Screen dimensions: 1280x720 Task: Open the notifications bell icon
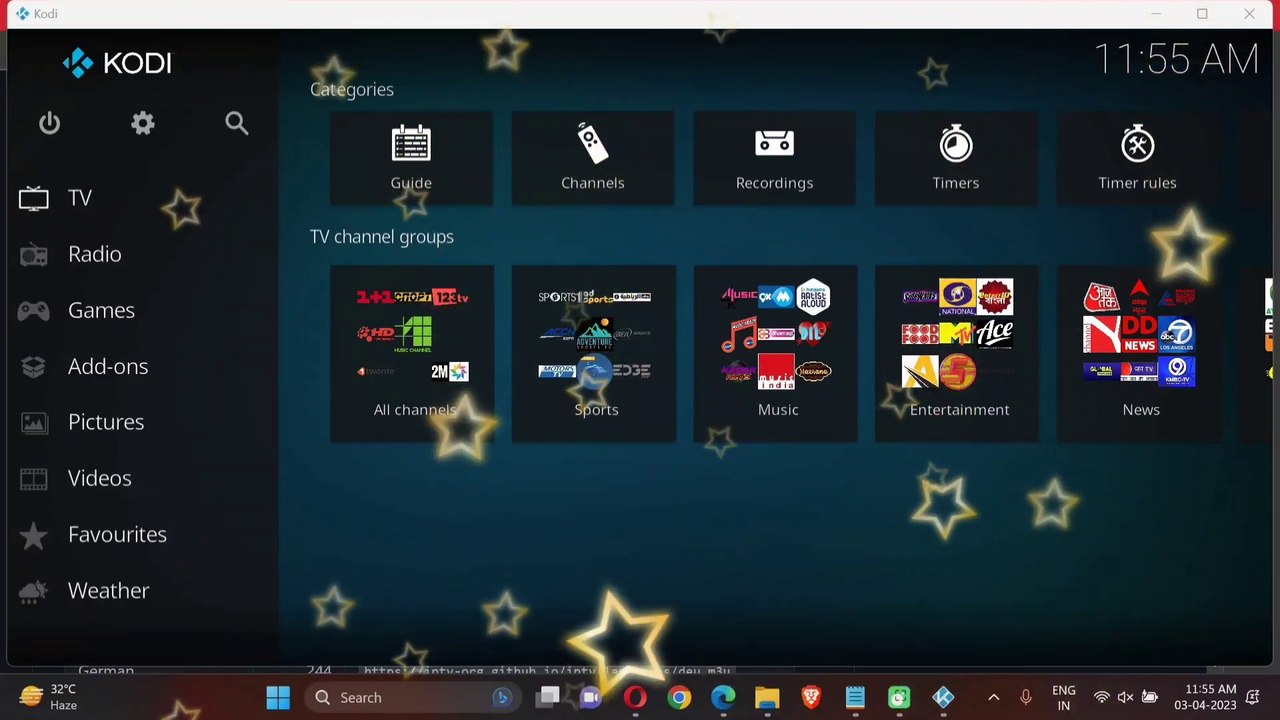1253,697
